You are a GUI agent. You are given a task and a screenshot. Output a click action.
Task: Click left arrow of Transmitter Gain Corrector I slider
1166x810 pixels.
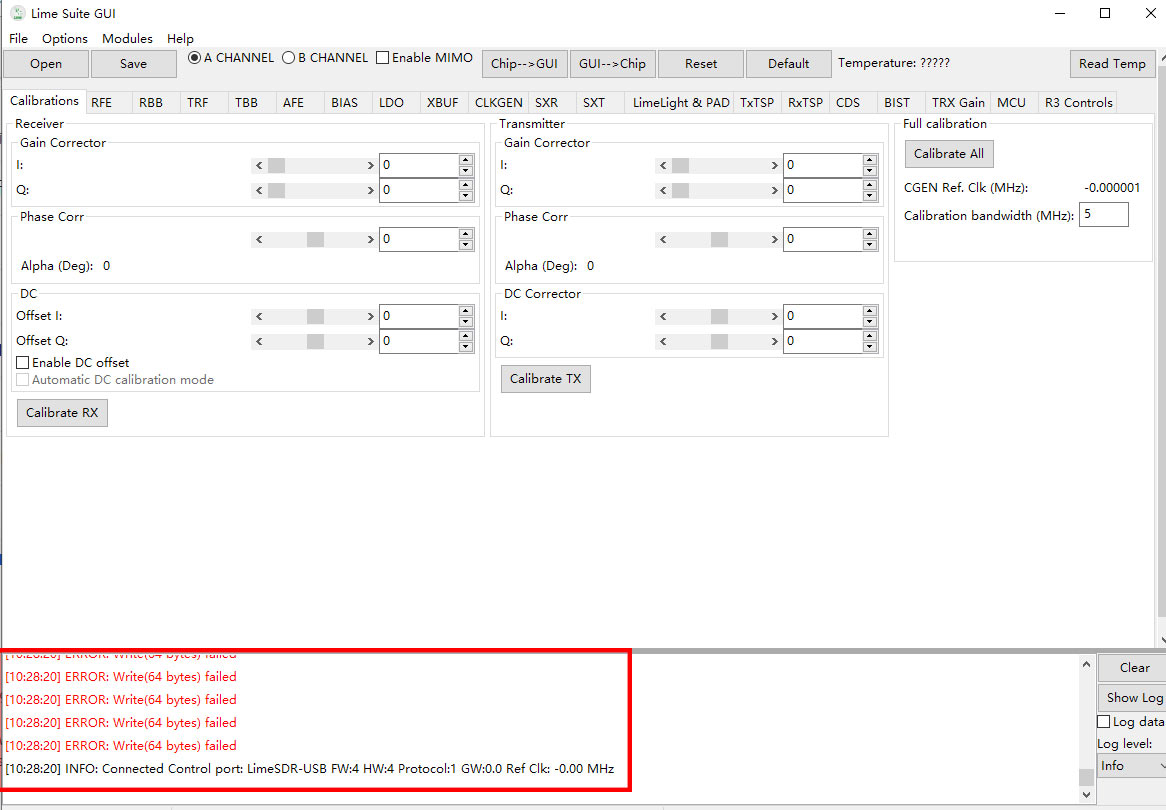click(x=663, y=165)
